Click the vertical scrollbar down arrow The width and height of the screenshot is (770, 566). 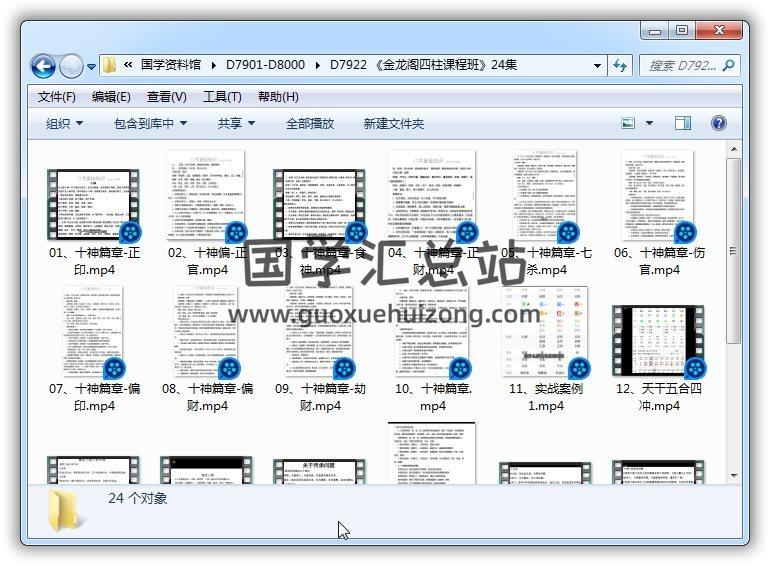coord(733,476)
